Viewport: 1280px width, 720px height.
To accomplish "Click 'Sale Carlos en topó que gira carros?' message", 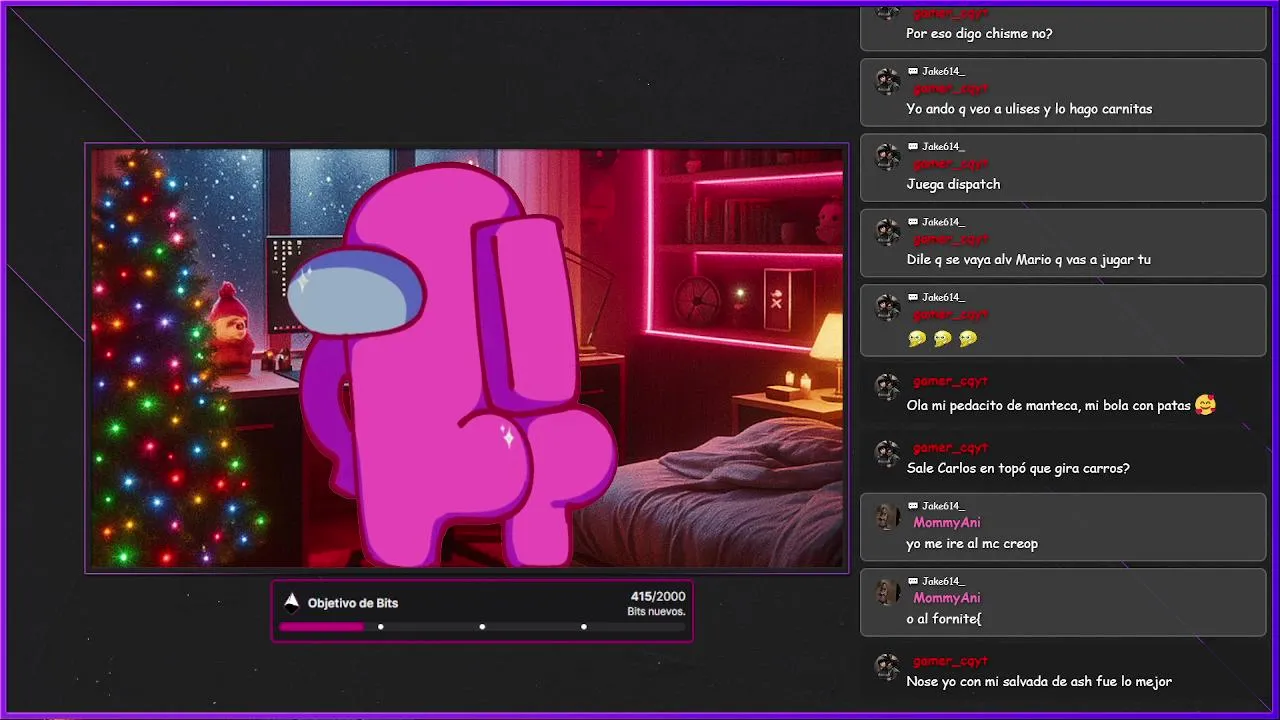I will tap(1018, 468).
